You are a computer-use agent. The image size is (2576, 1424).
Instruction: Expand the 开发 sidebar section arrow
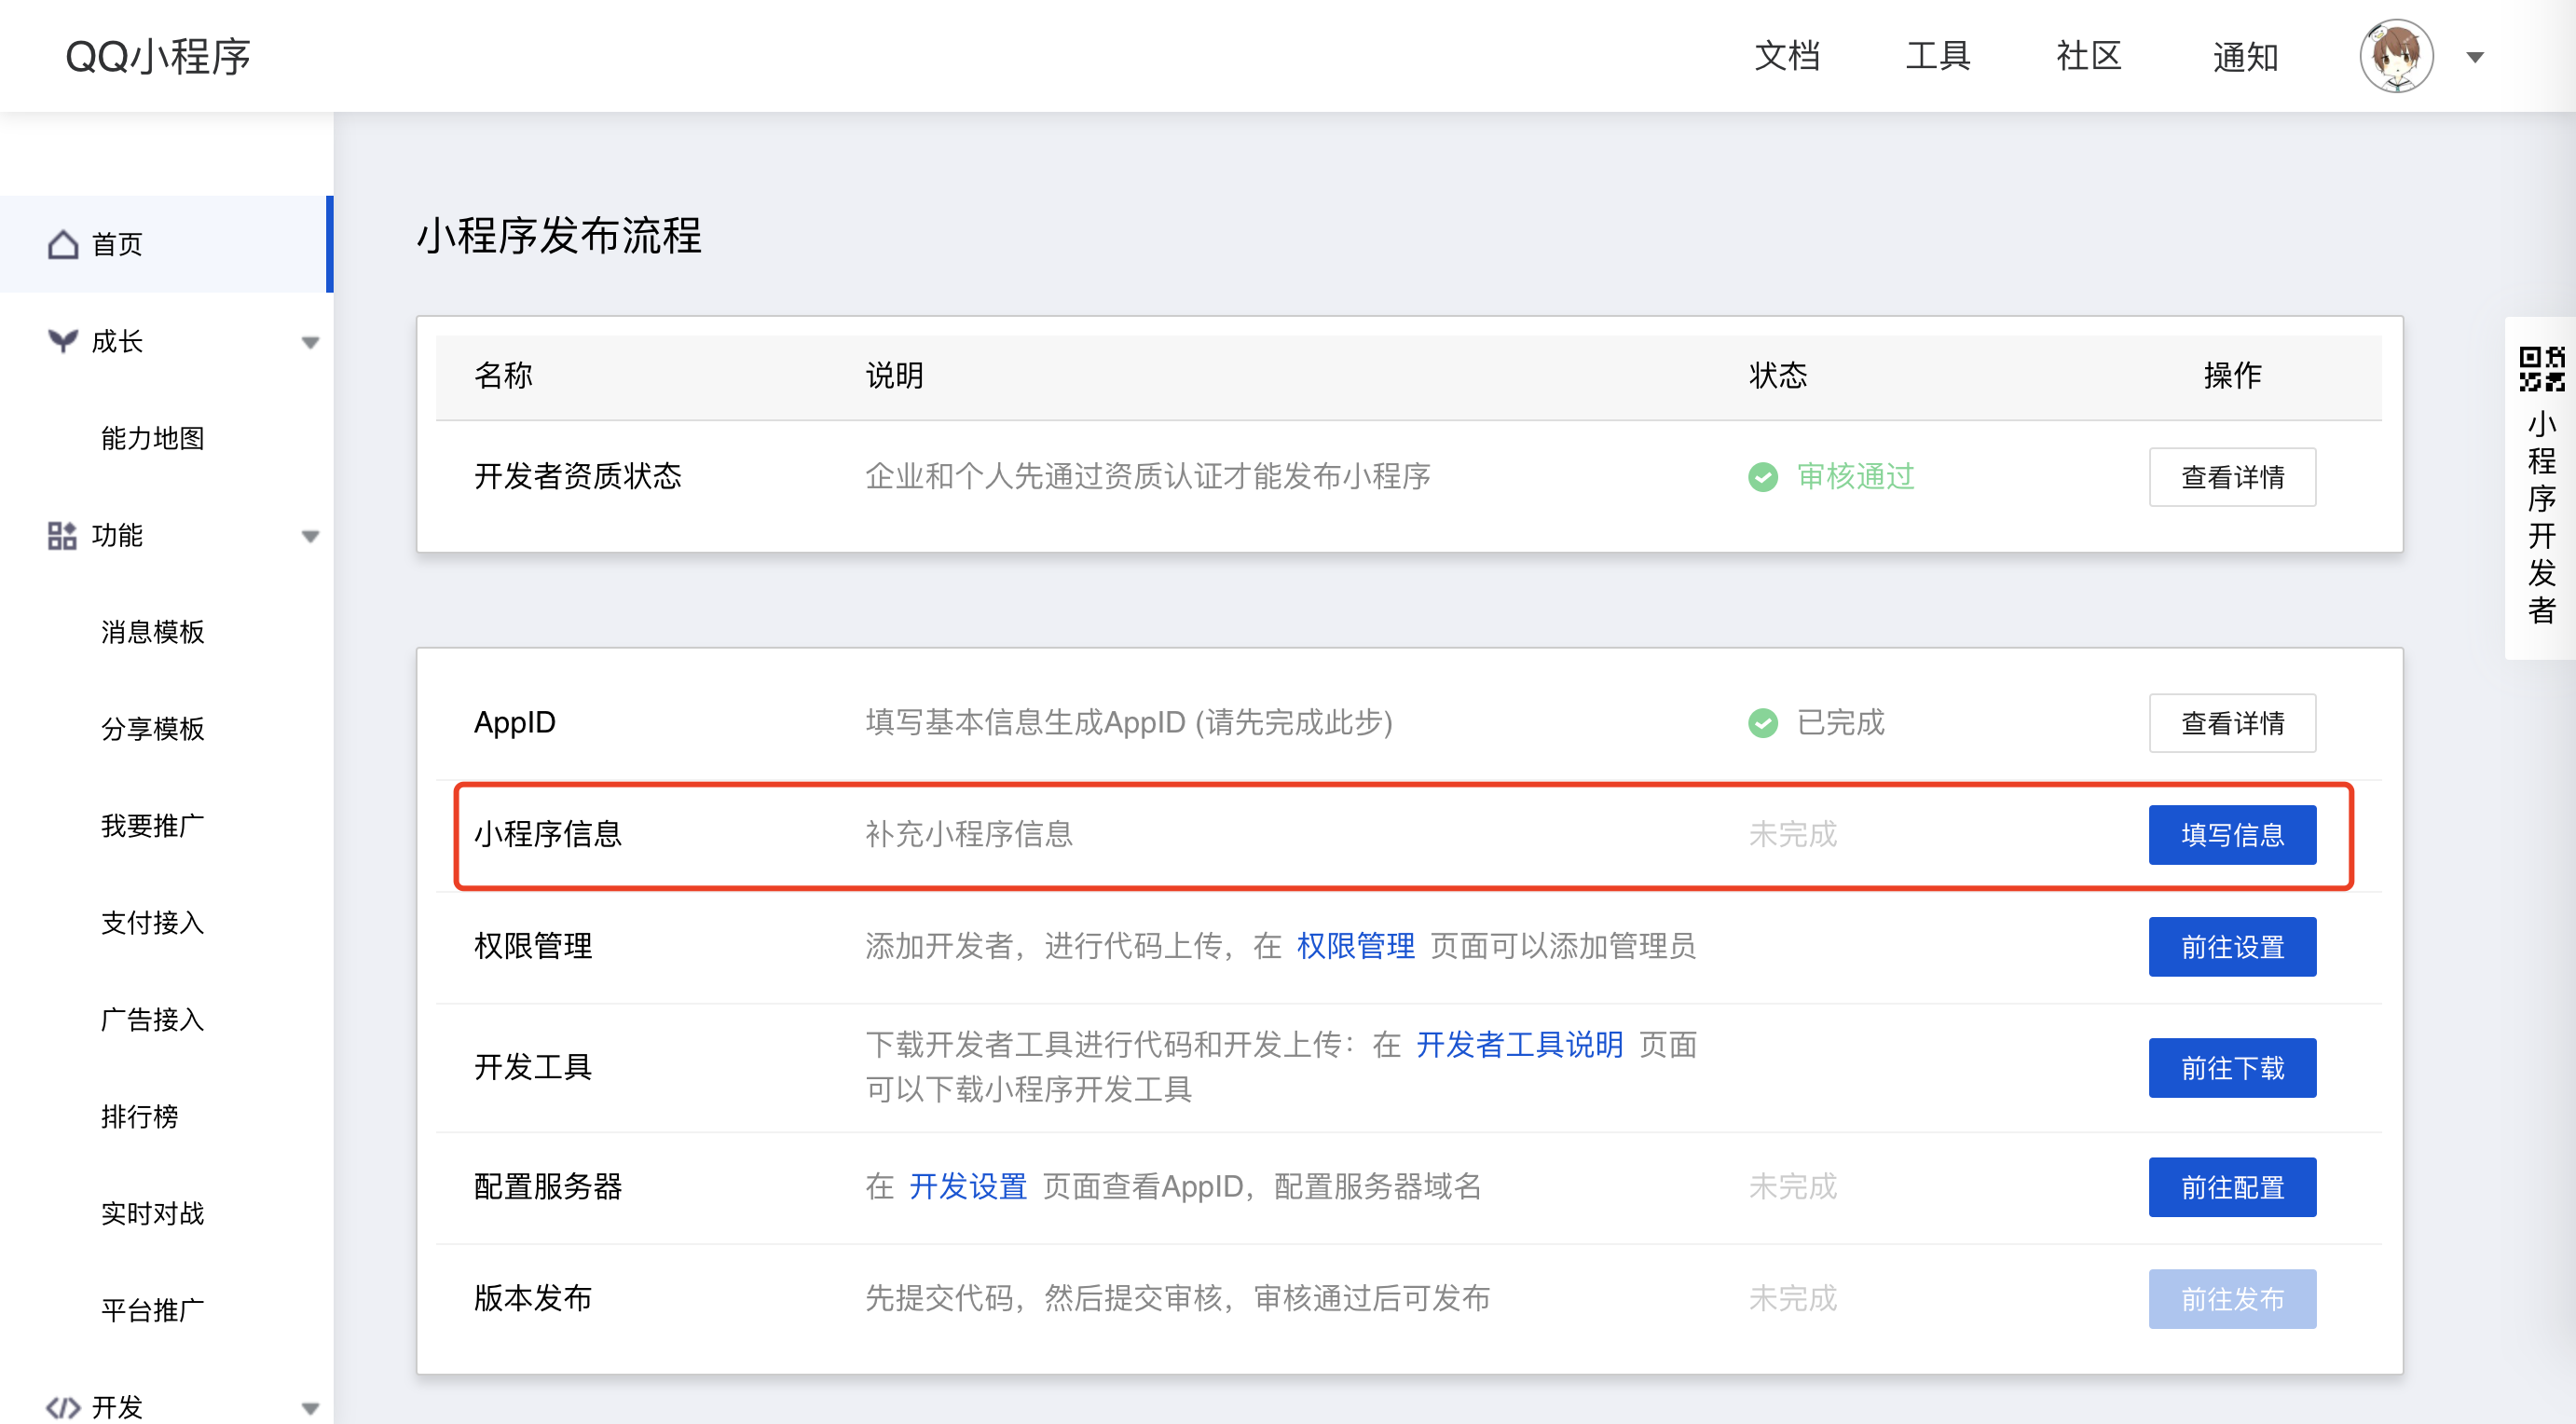(310, 1408)
